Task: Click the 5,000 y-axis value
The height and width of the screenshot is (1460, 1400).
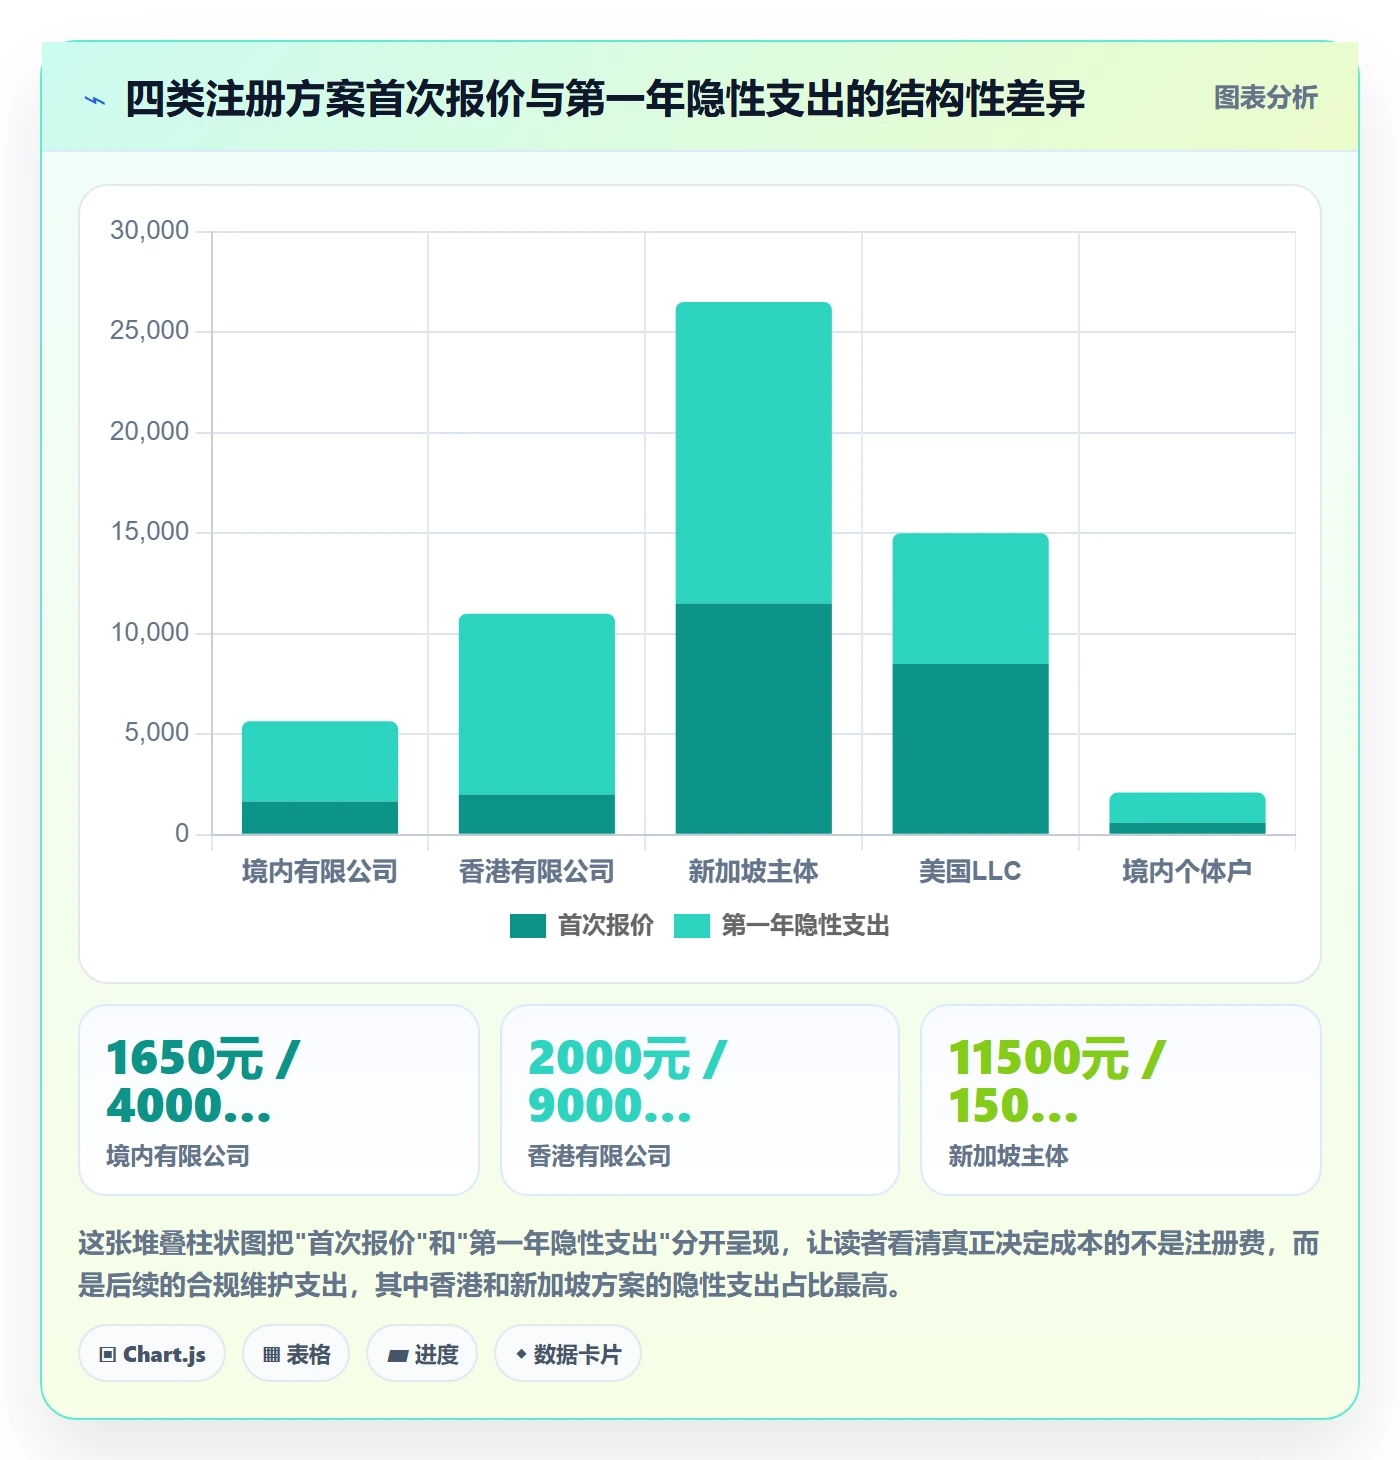Action: (x=157, y=733)
